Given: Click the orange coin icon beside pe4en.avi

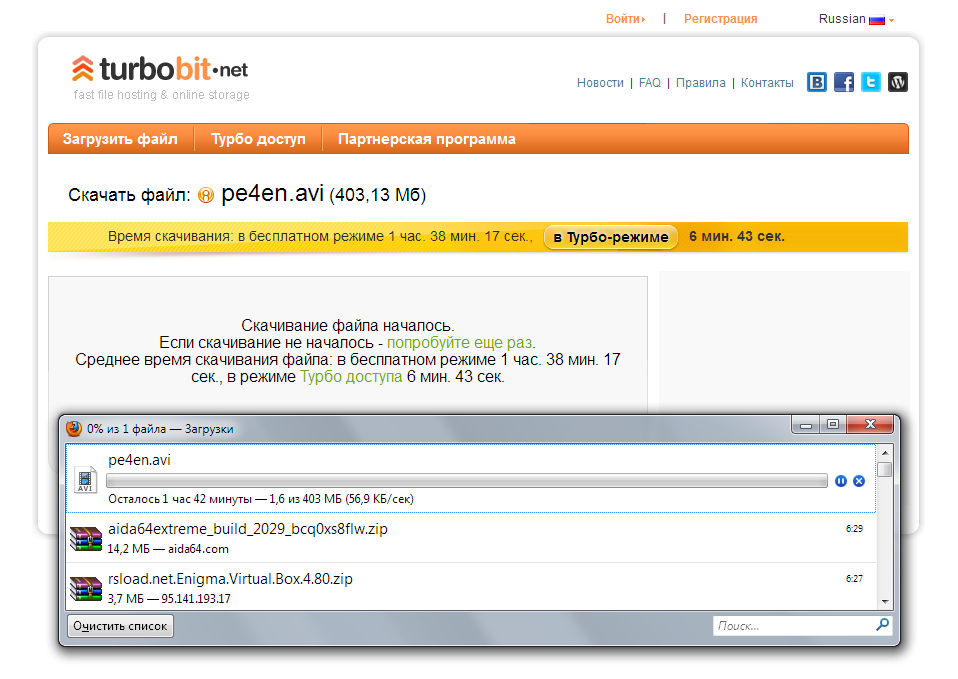Looking at the screenshot, I should pyautogui.click(x=206, y=195).
